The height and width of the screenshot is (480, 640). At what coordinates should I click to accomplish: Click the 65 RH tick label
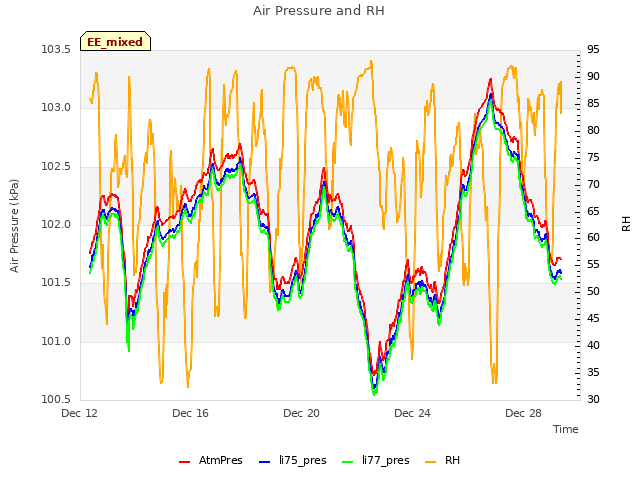click(593, 211)
